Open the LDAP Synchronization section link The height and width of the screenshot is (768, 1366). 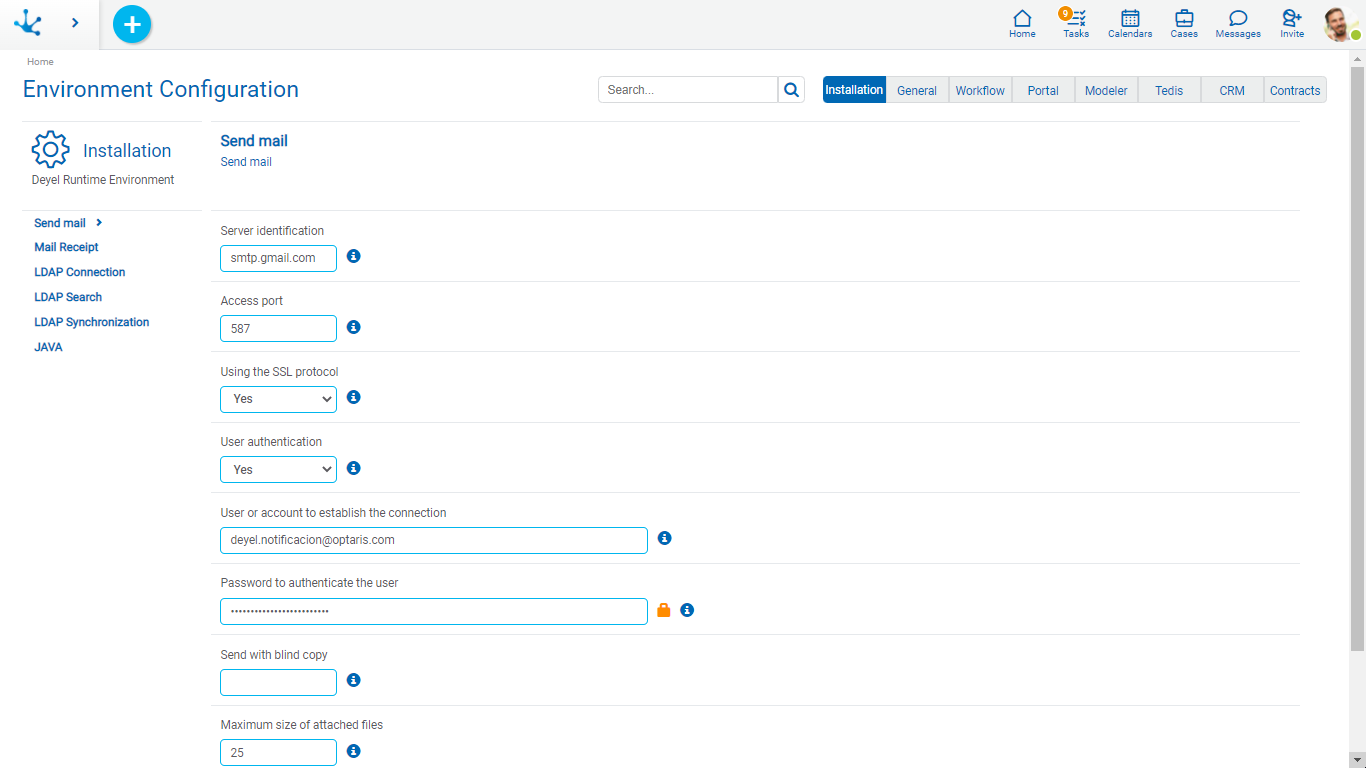click(91, 322)
